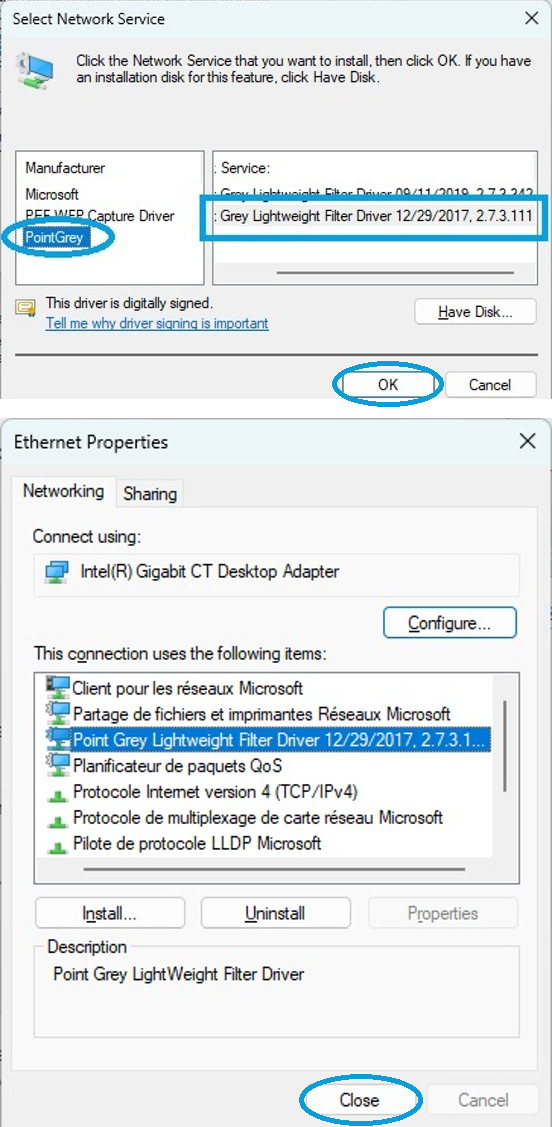Click the Client pour les réseaux Microsoft icon

(57, 687)
